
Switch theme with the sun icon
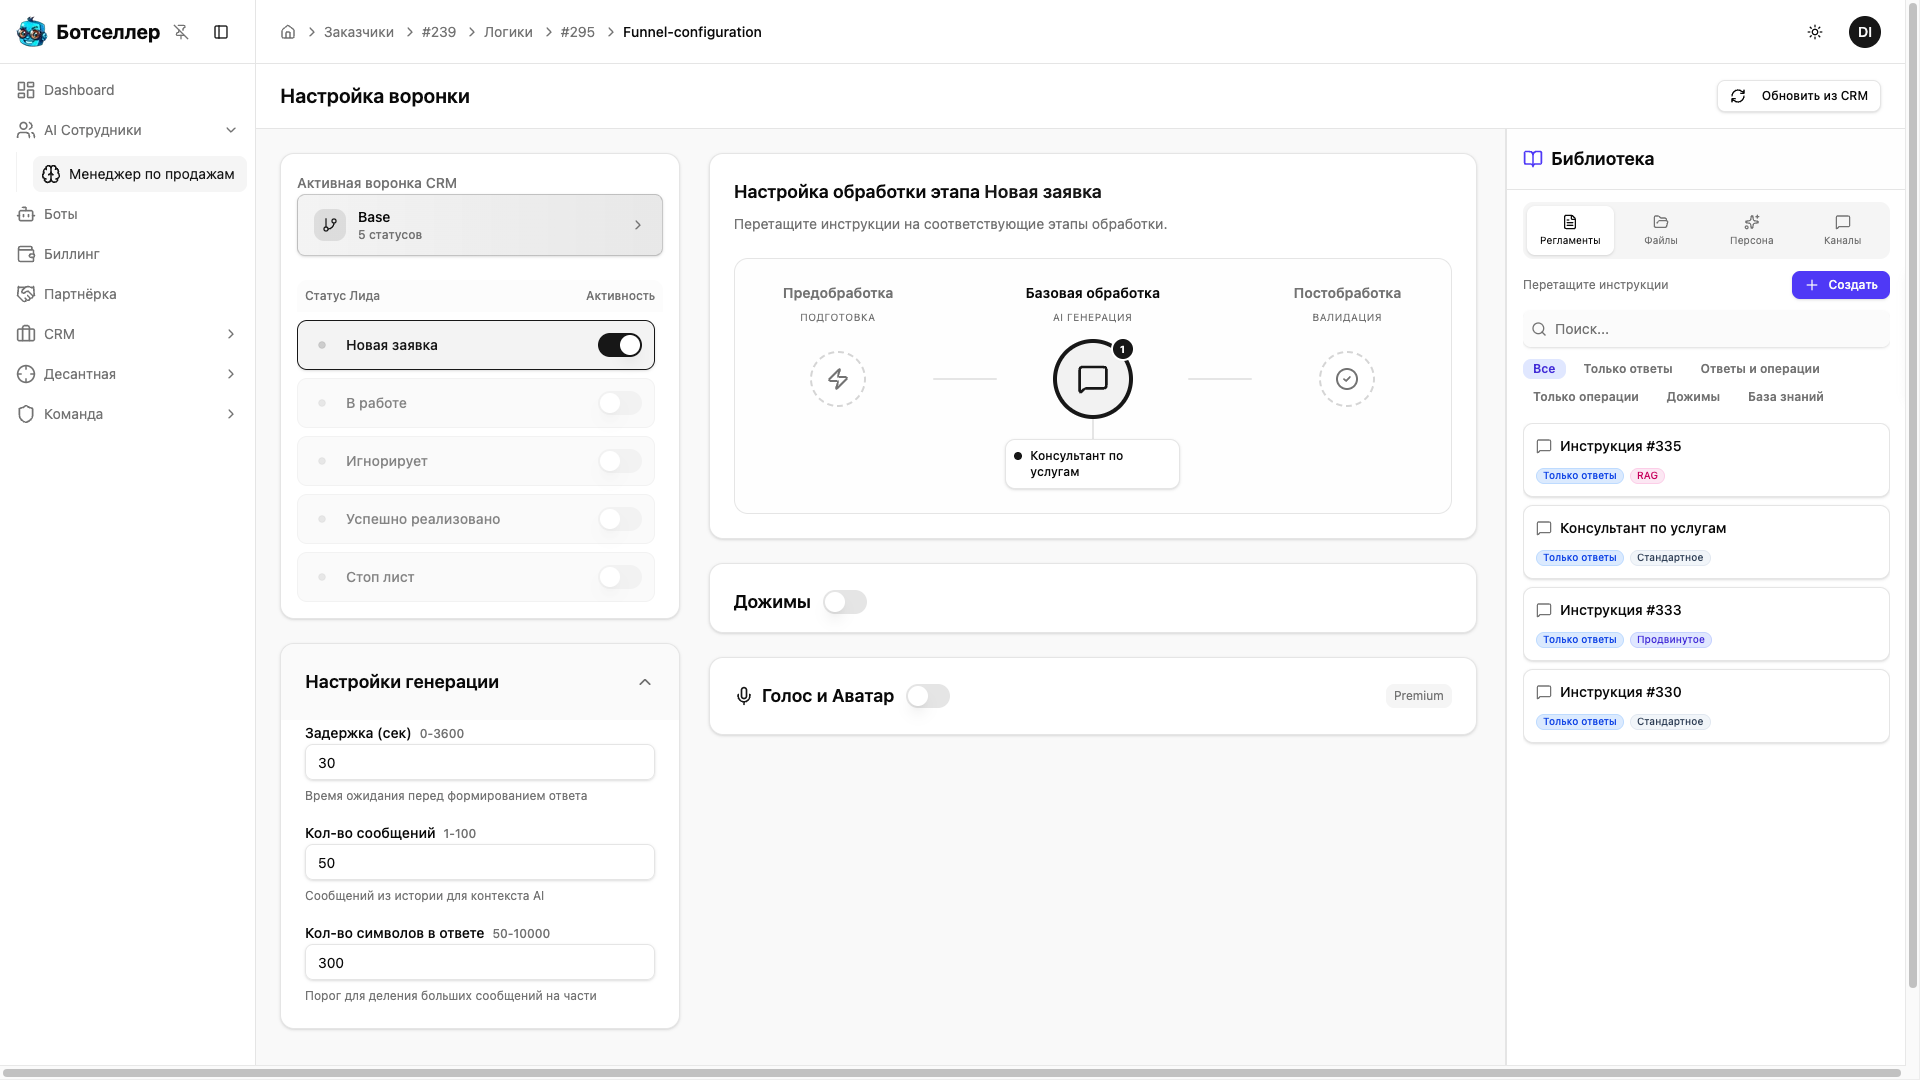(1815, 32)
